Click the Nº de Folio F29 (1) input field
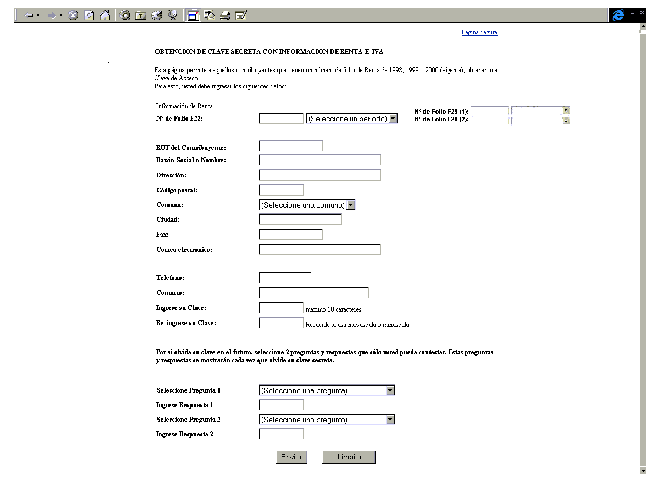 pyautogui.click(x=490, y=111)
